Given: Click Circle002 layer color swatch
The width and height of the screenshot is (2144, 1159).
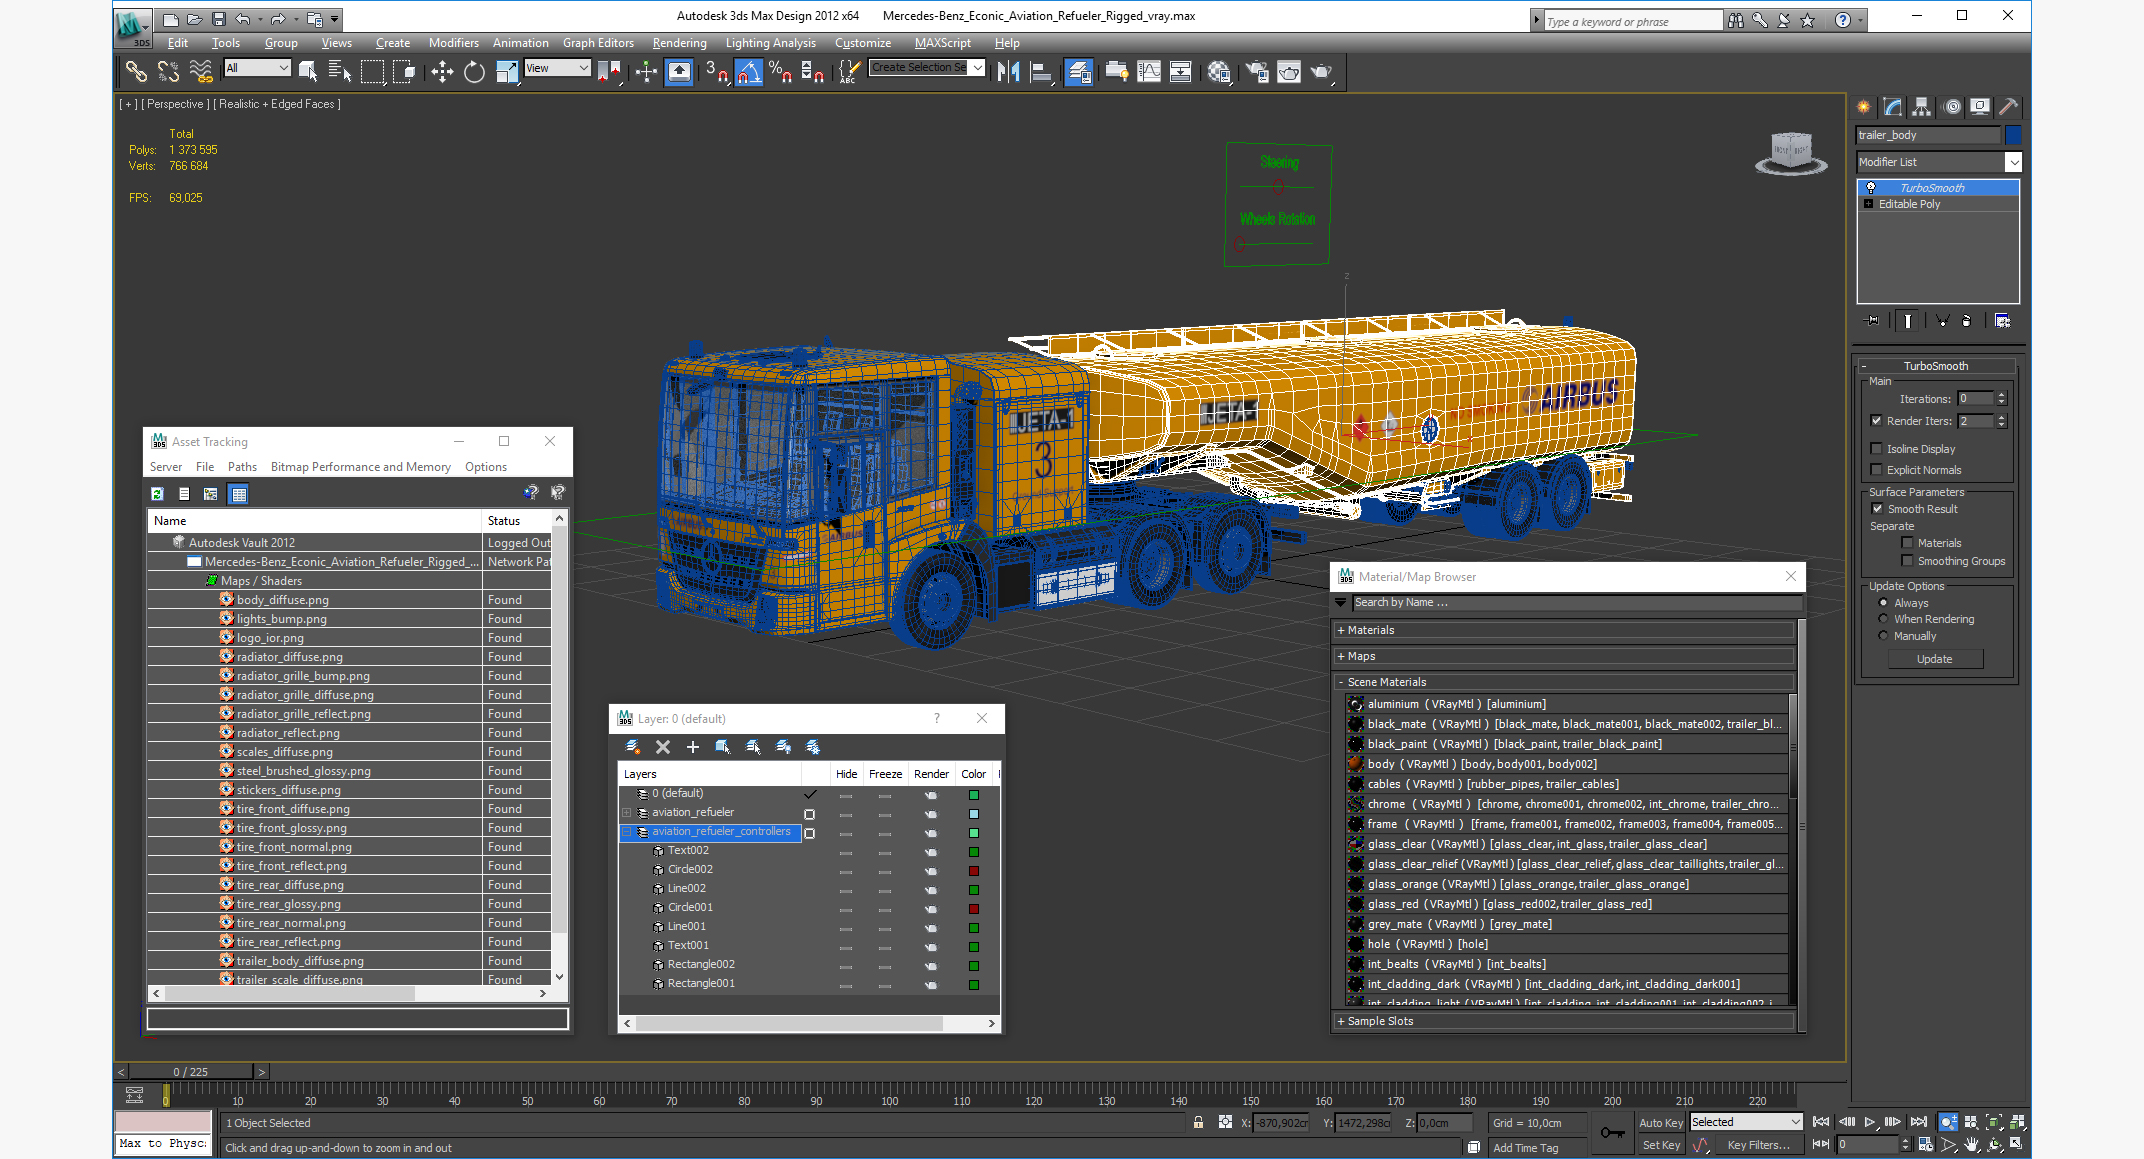Looking at the screenshot, I should coord(973,871).
